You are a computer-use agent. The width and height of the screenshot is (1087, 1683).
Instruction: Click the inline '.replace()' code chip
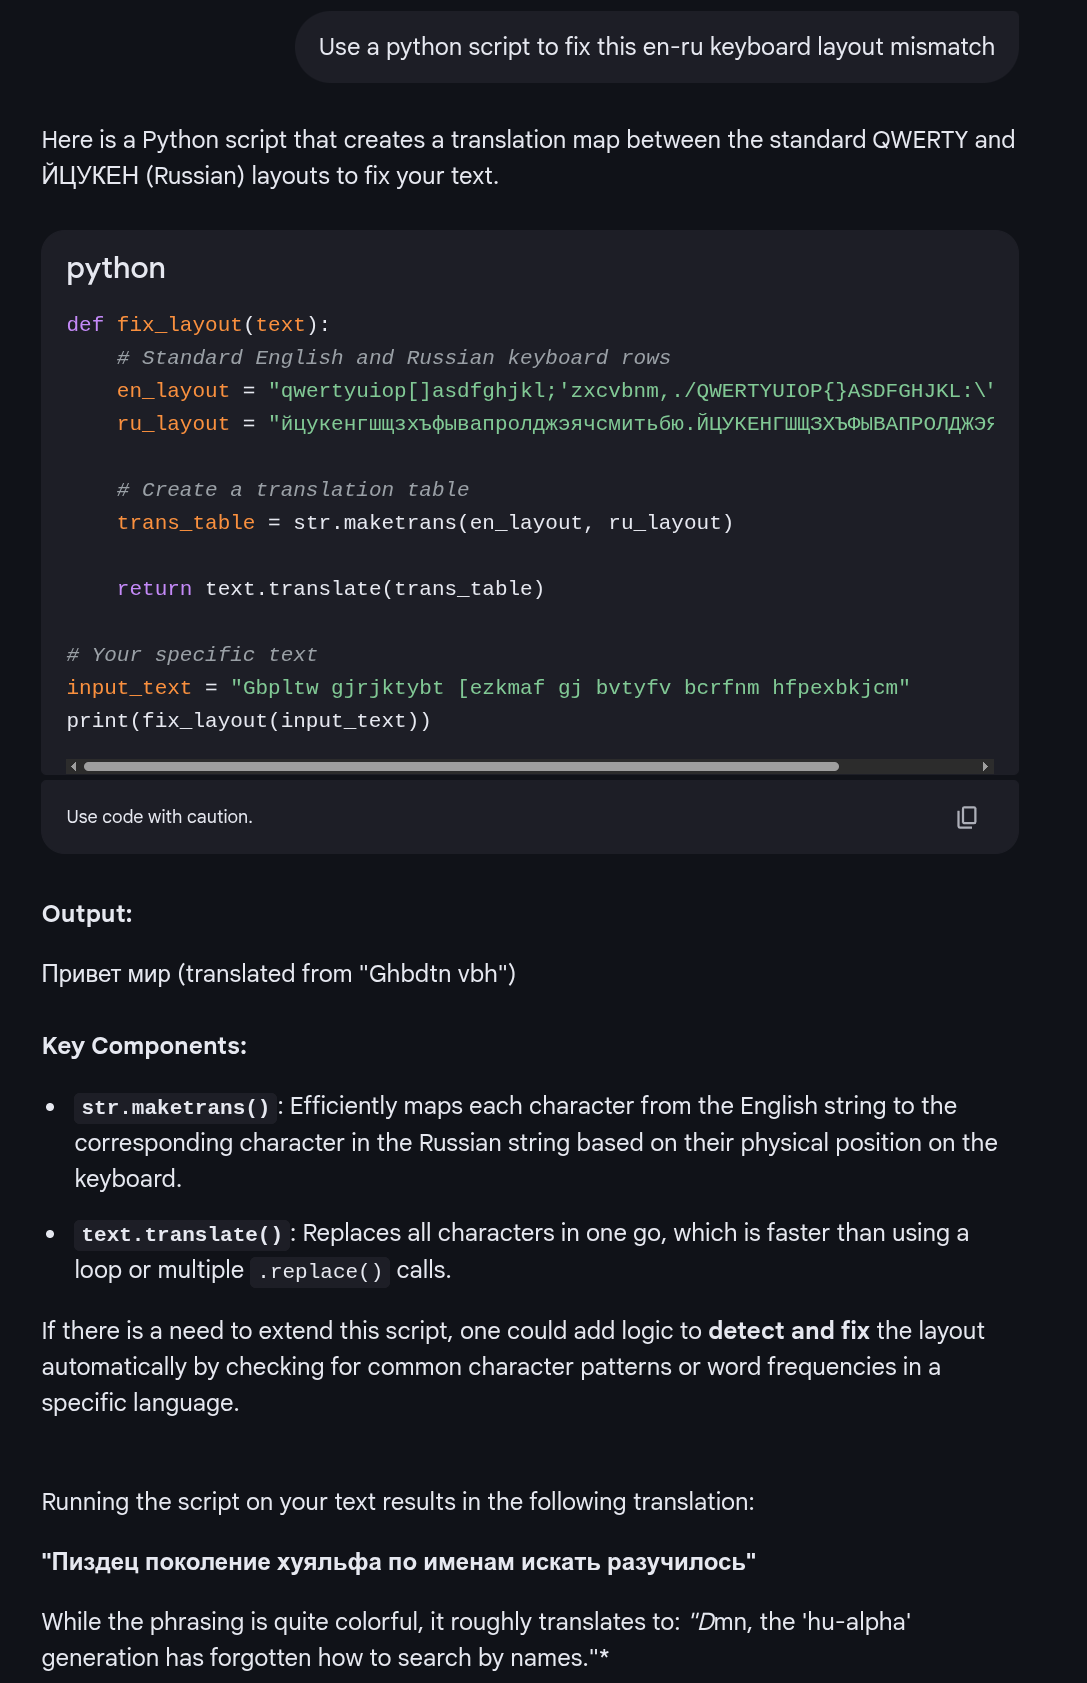pyautogui.click(x=320, y=1271)
